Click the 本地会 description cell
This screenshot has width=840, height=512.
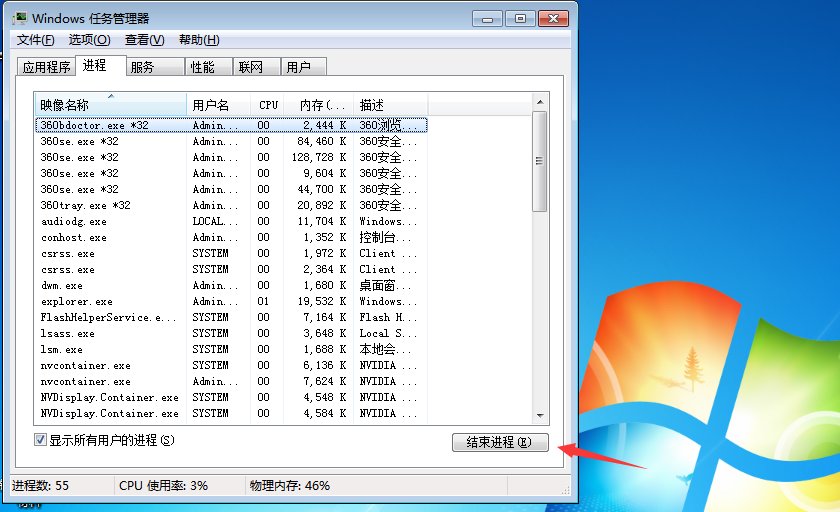tap(386, 349)
